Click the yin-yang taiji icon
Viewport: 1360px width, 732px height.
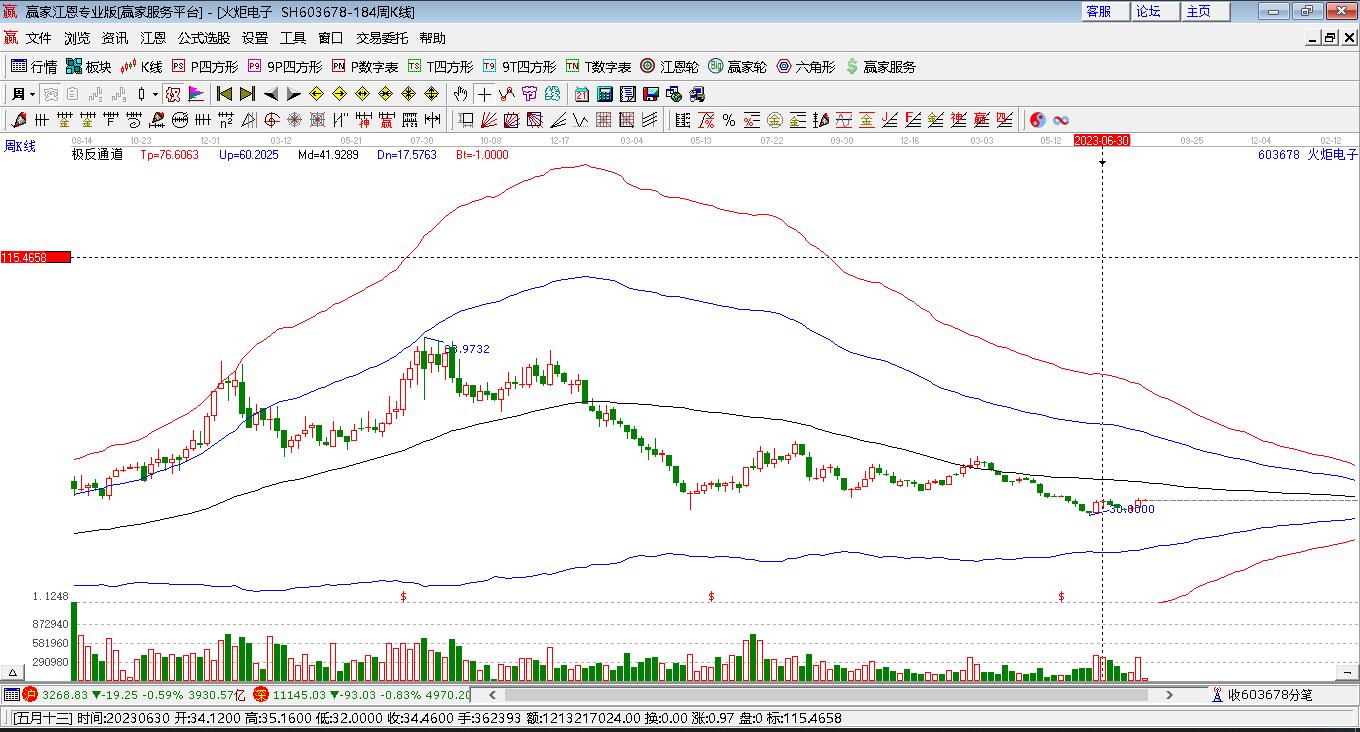click(1037, 120)
